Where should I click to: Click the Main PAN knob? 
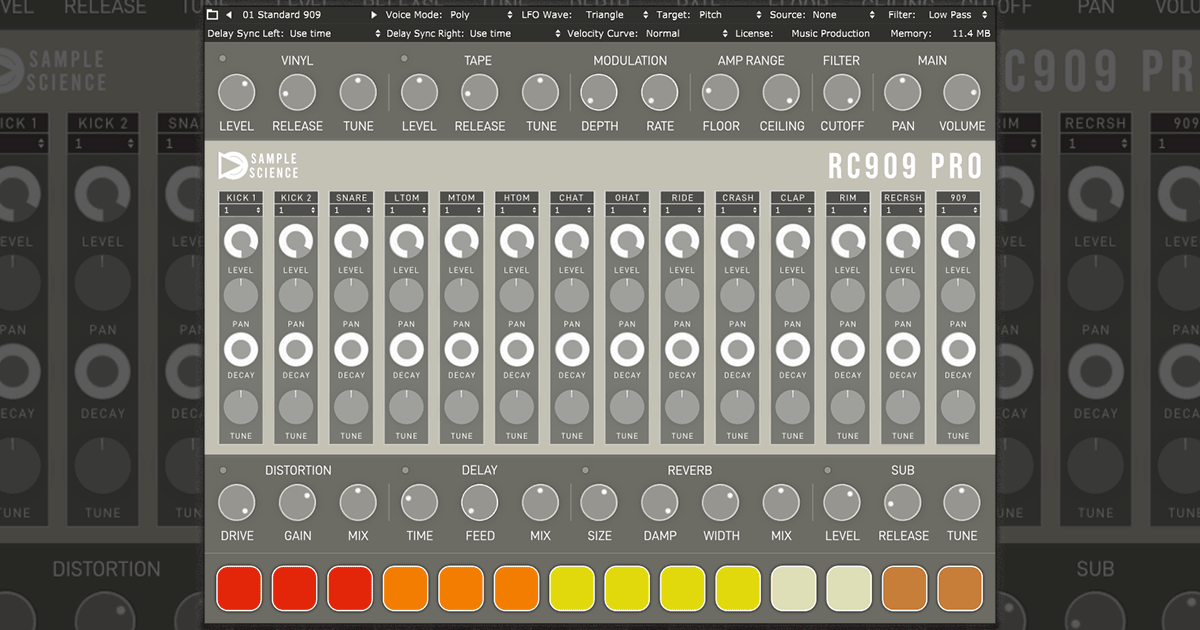click(x=902, y=92)
